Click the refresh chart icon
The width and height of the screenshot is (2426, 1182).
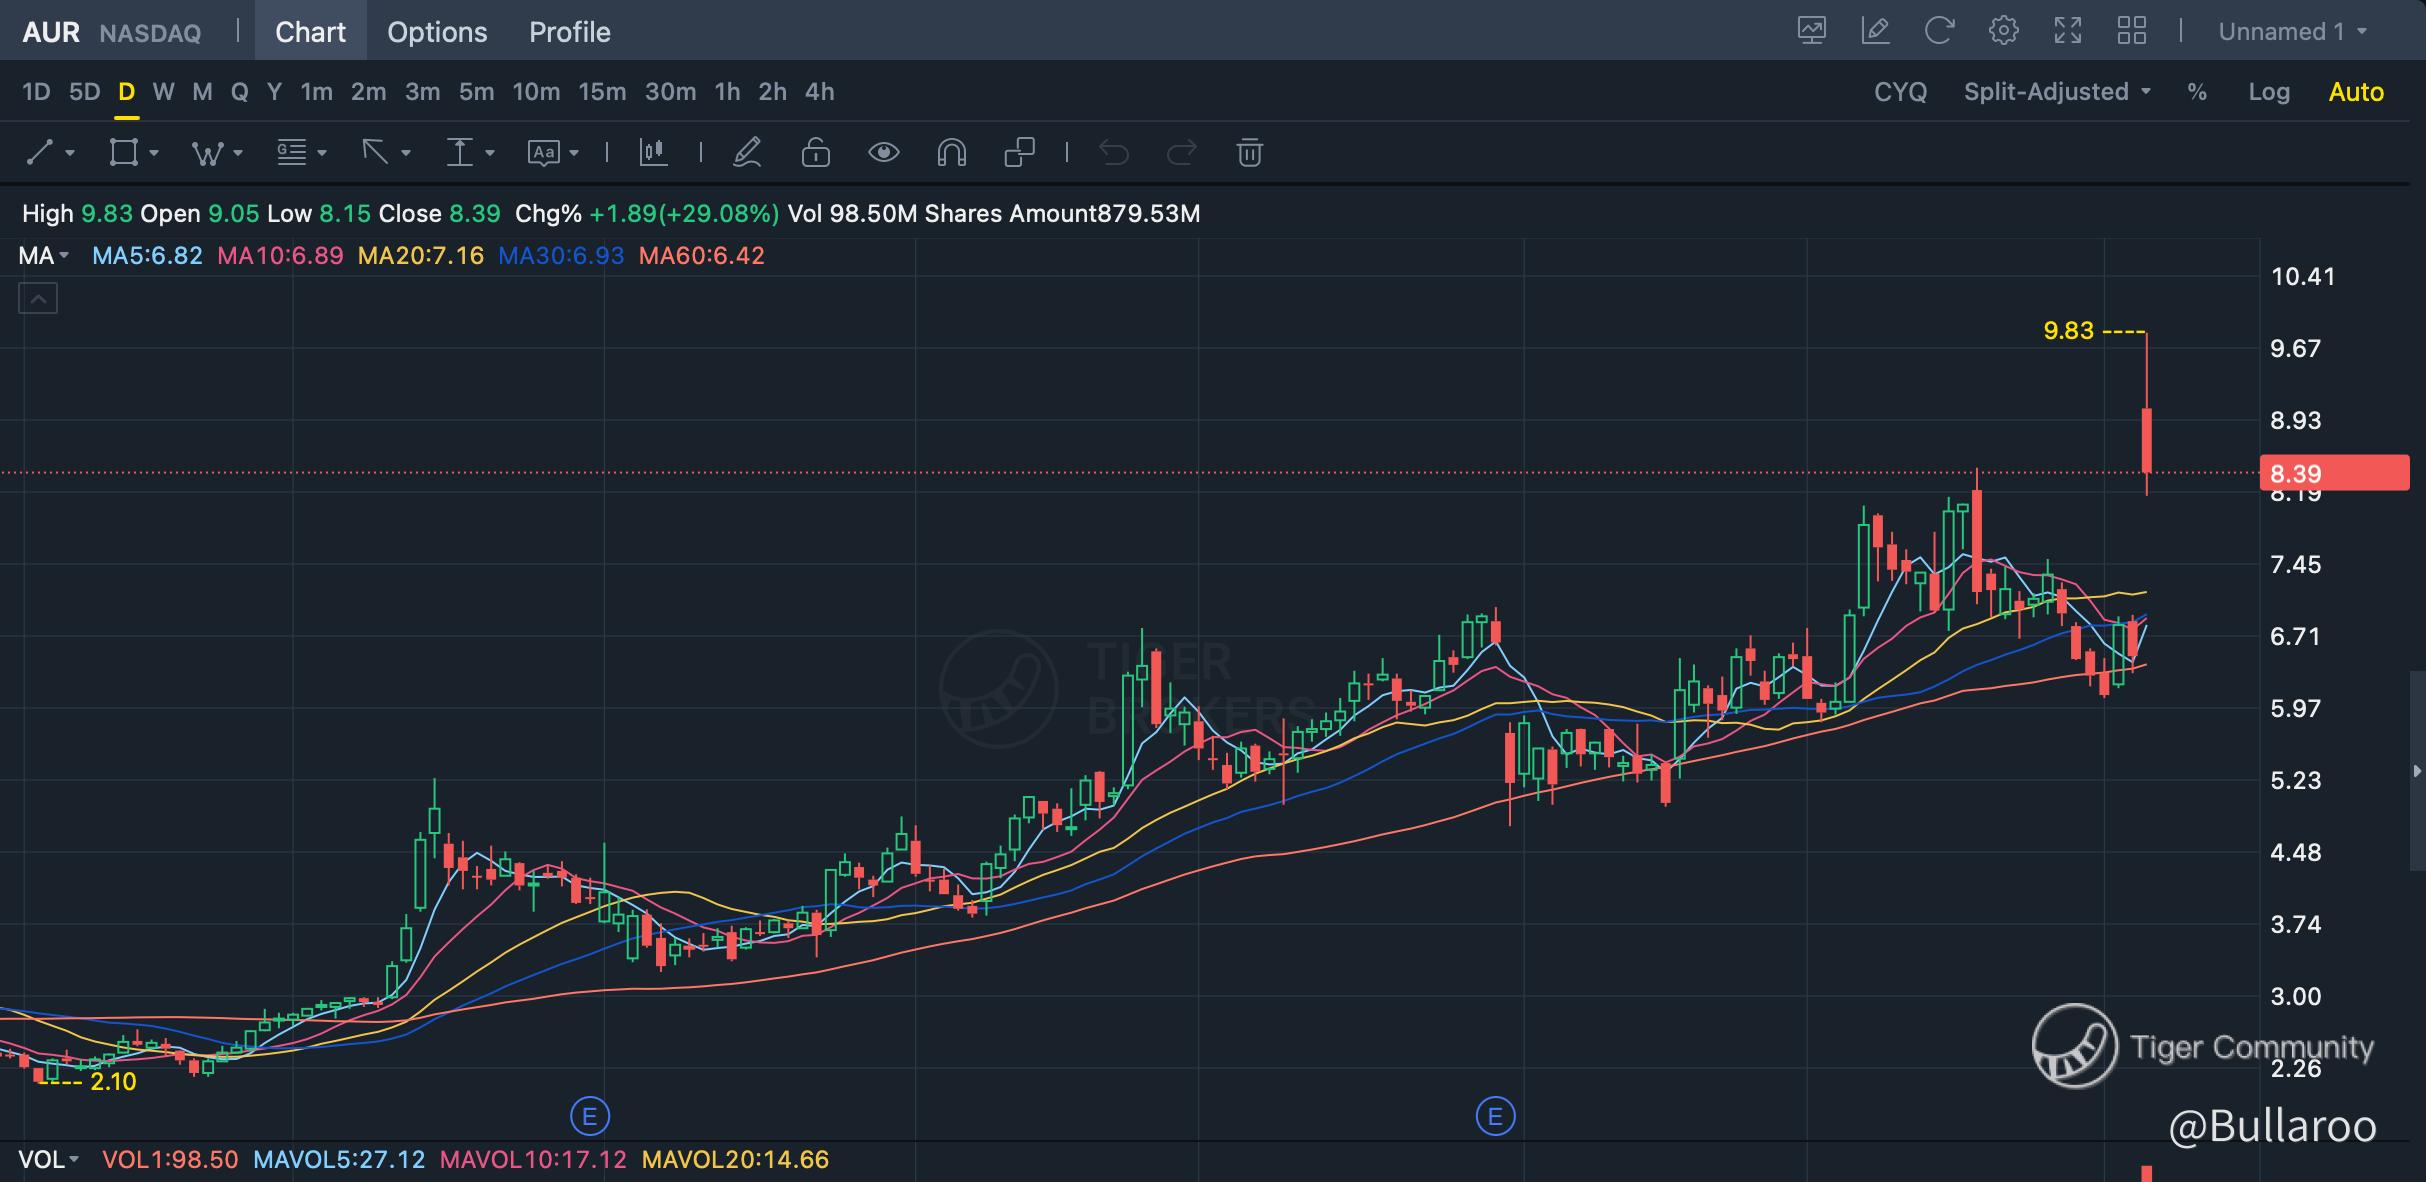tap(1939, 31)
